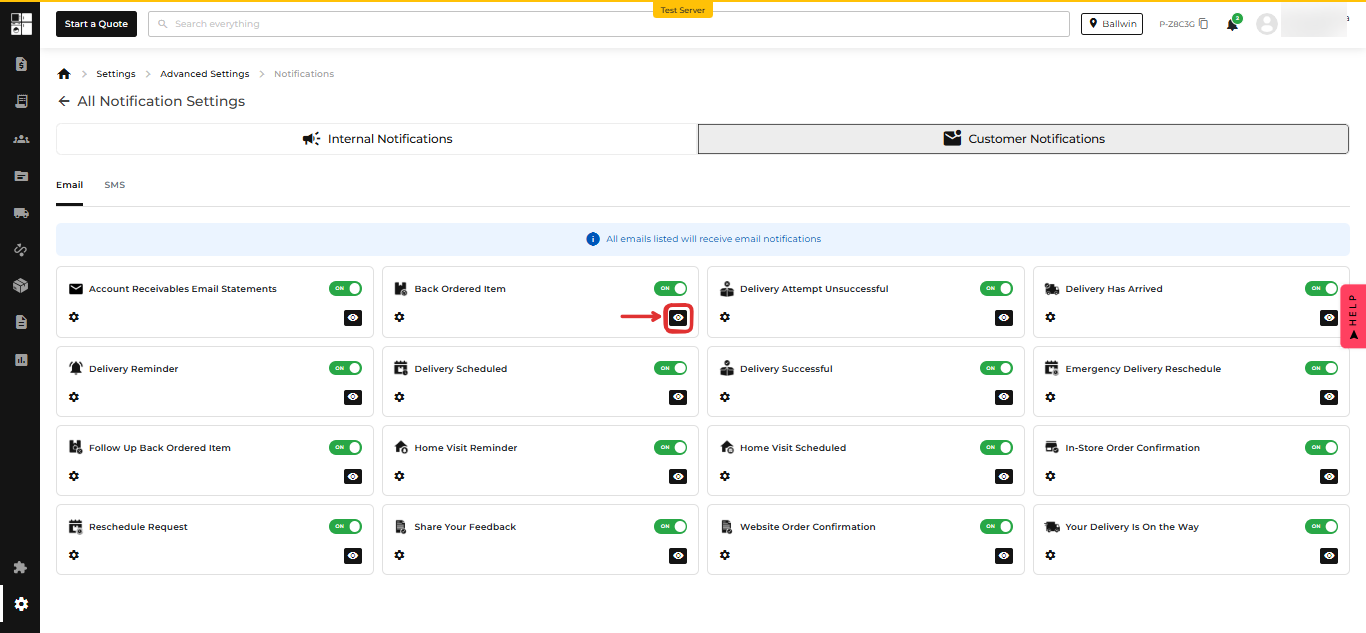
Task: Preview the Website Order Confirmation email
Action: point(1004,555)
